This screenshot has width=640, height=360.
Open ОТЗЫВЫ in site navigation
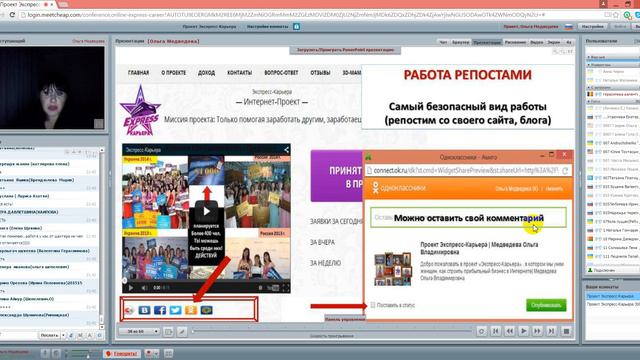point(320,73)
